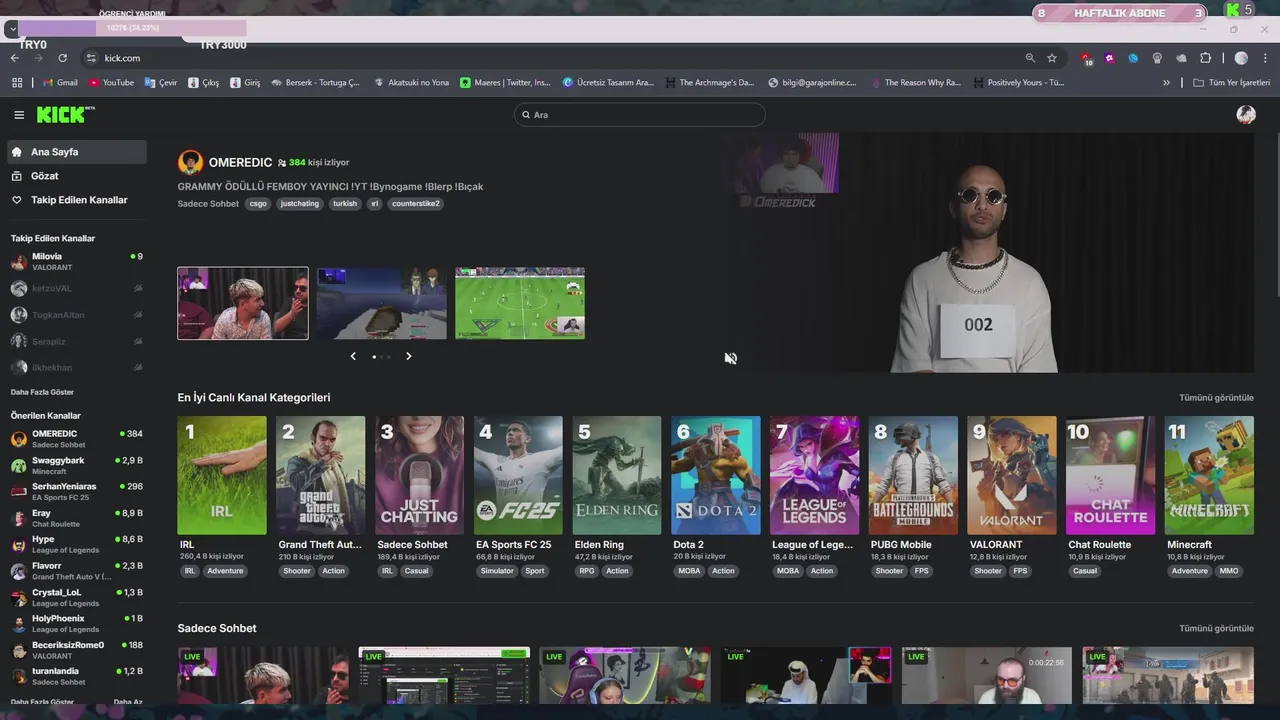Open the offline ketzuVAL channel
Image resolution: width=1280 pixels, height=720 pixels.
[77, 288]
